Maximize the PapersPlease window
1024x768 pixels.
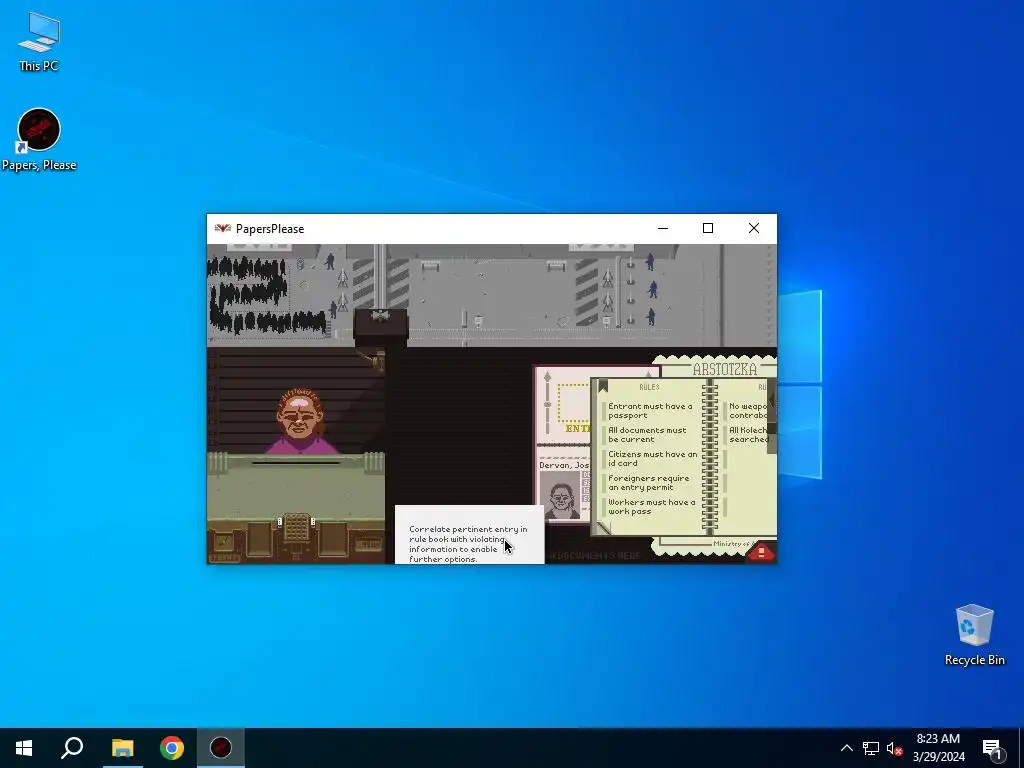click(708, 229)
